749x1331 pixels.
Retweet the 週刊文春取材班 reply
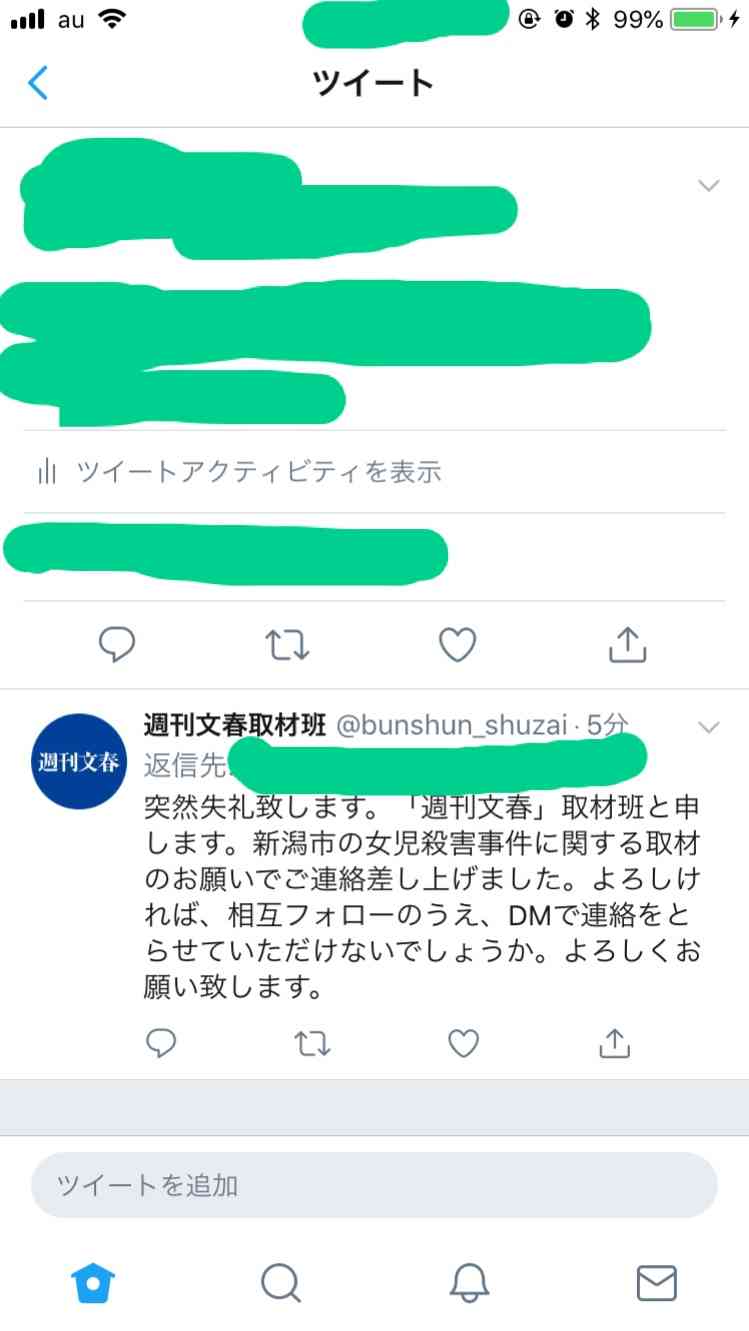coord(312,1043)
